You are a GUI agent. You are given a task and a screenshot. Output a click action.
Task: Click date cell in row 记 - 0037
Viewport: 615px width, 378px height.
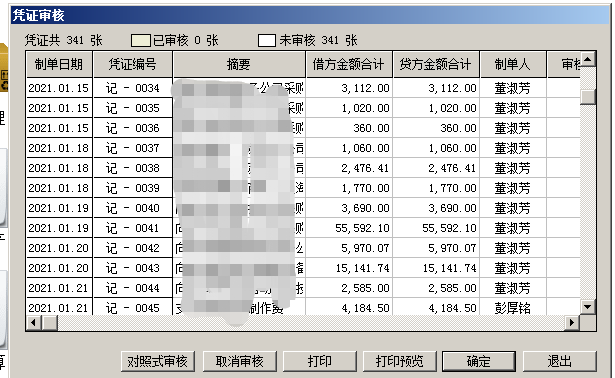[59, 148]
